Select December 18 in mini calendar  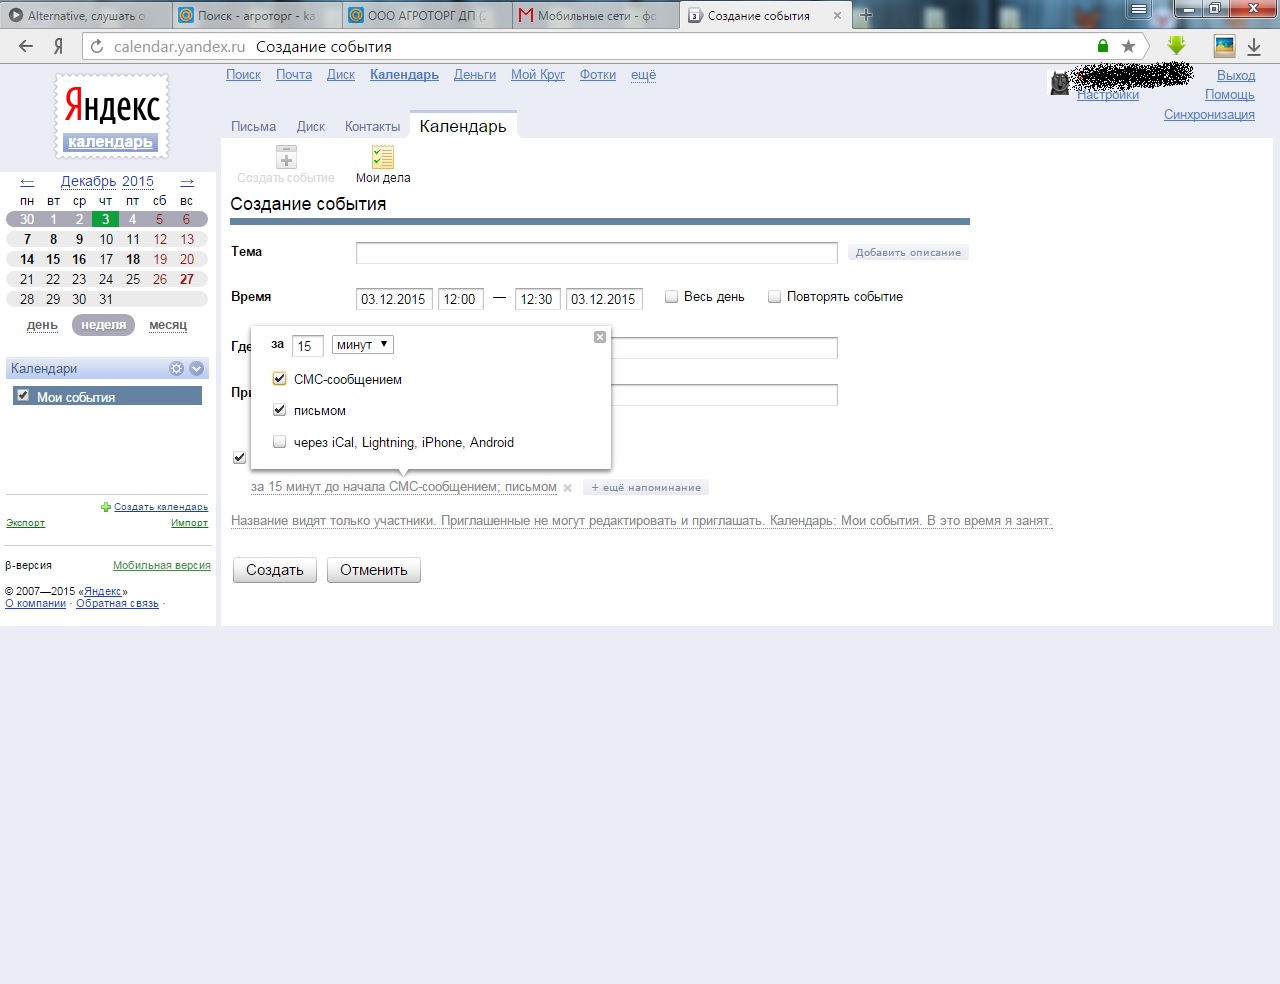(133, 259)
